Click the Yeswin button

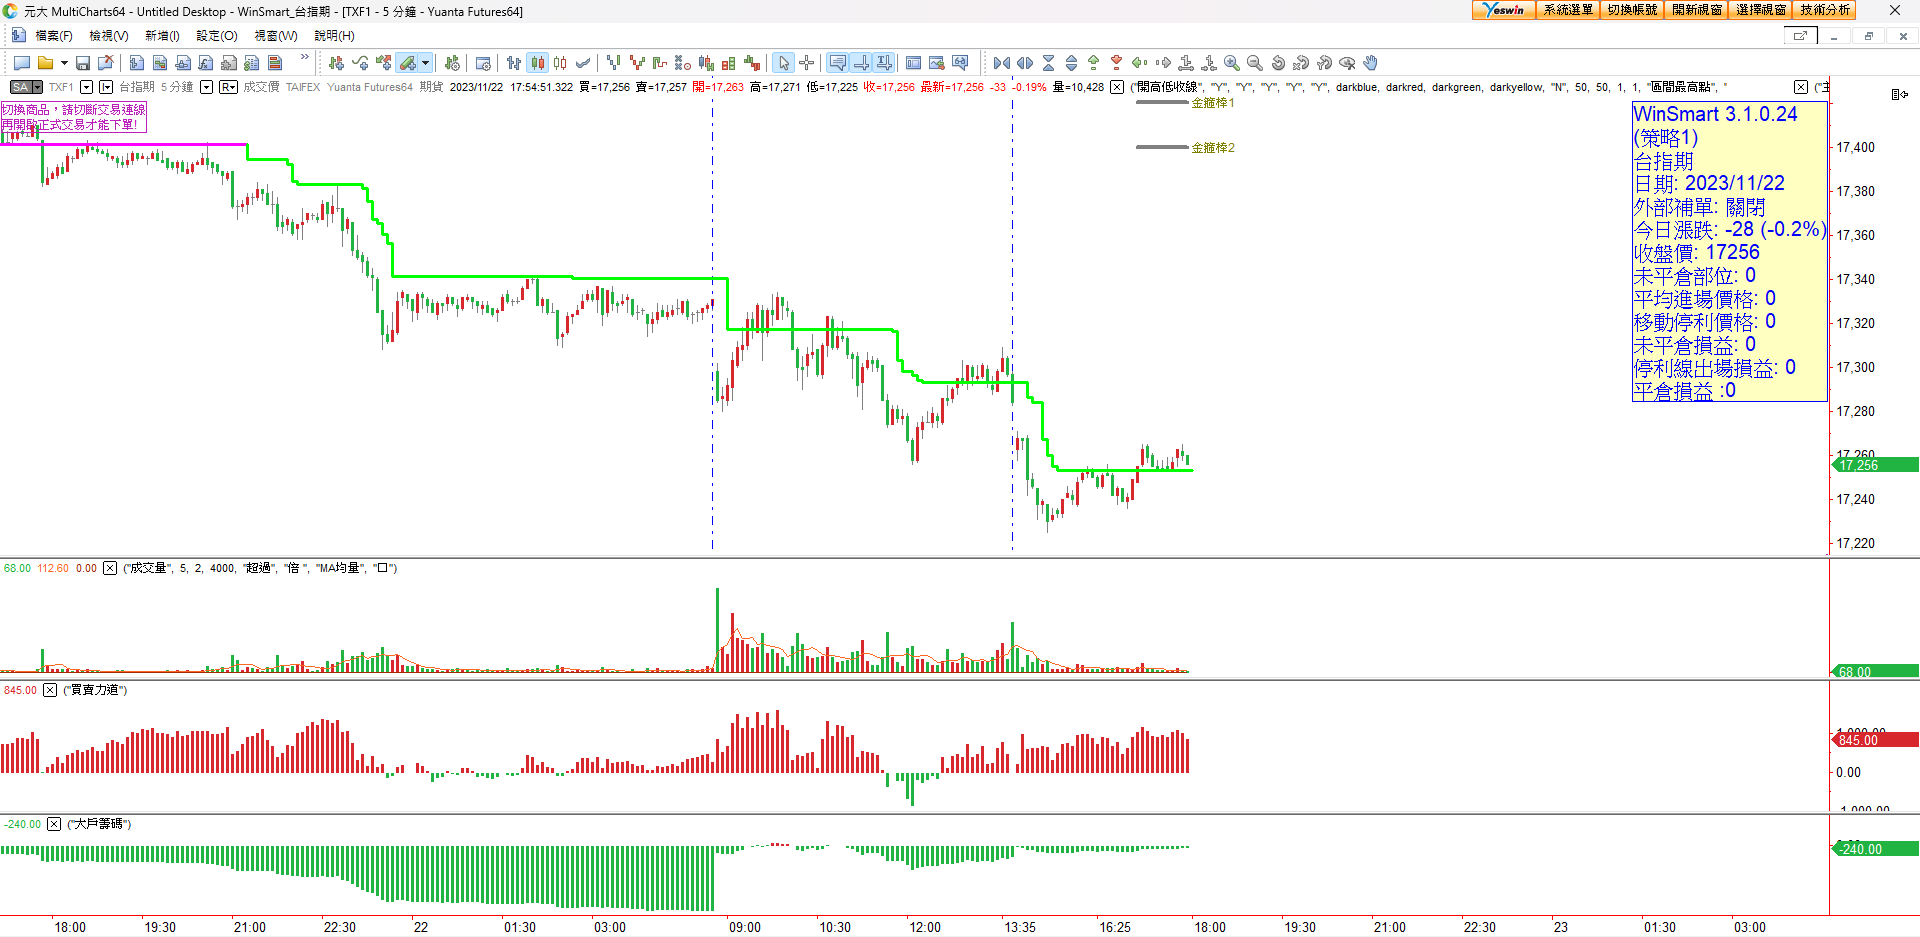tap(1504, 10)
